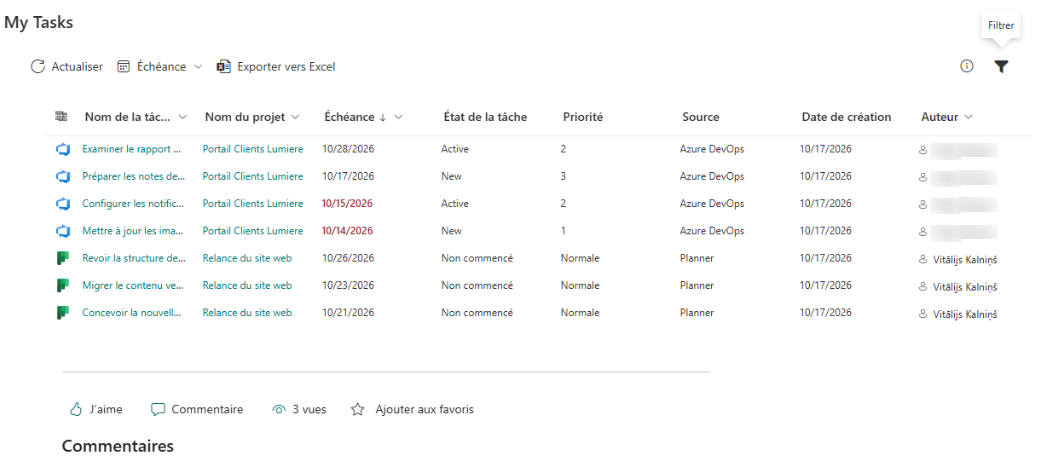Expand the Nom du projet column menu
The height and width of the screenshot is (465, 1040).
[x=295, y=117]
